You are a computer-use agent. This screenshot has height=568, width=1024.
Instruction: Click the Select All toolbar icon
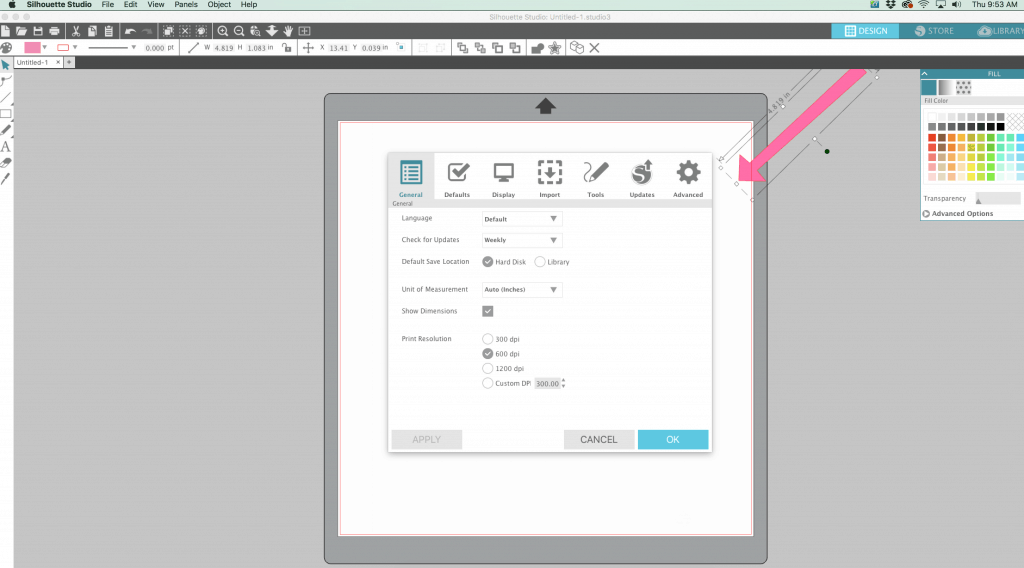168,31
